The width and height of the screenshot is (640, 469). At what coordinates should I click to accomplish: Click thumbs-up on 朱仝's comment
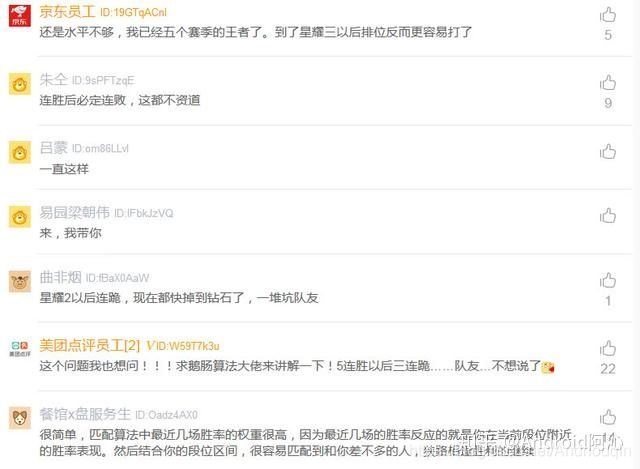tap(608, 82)
